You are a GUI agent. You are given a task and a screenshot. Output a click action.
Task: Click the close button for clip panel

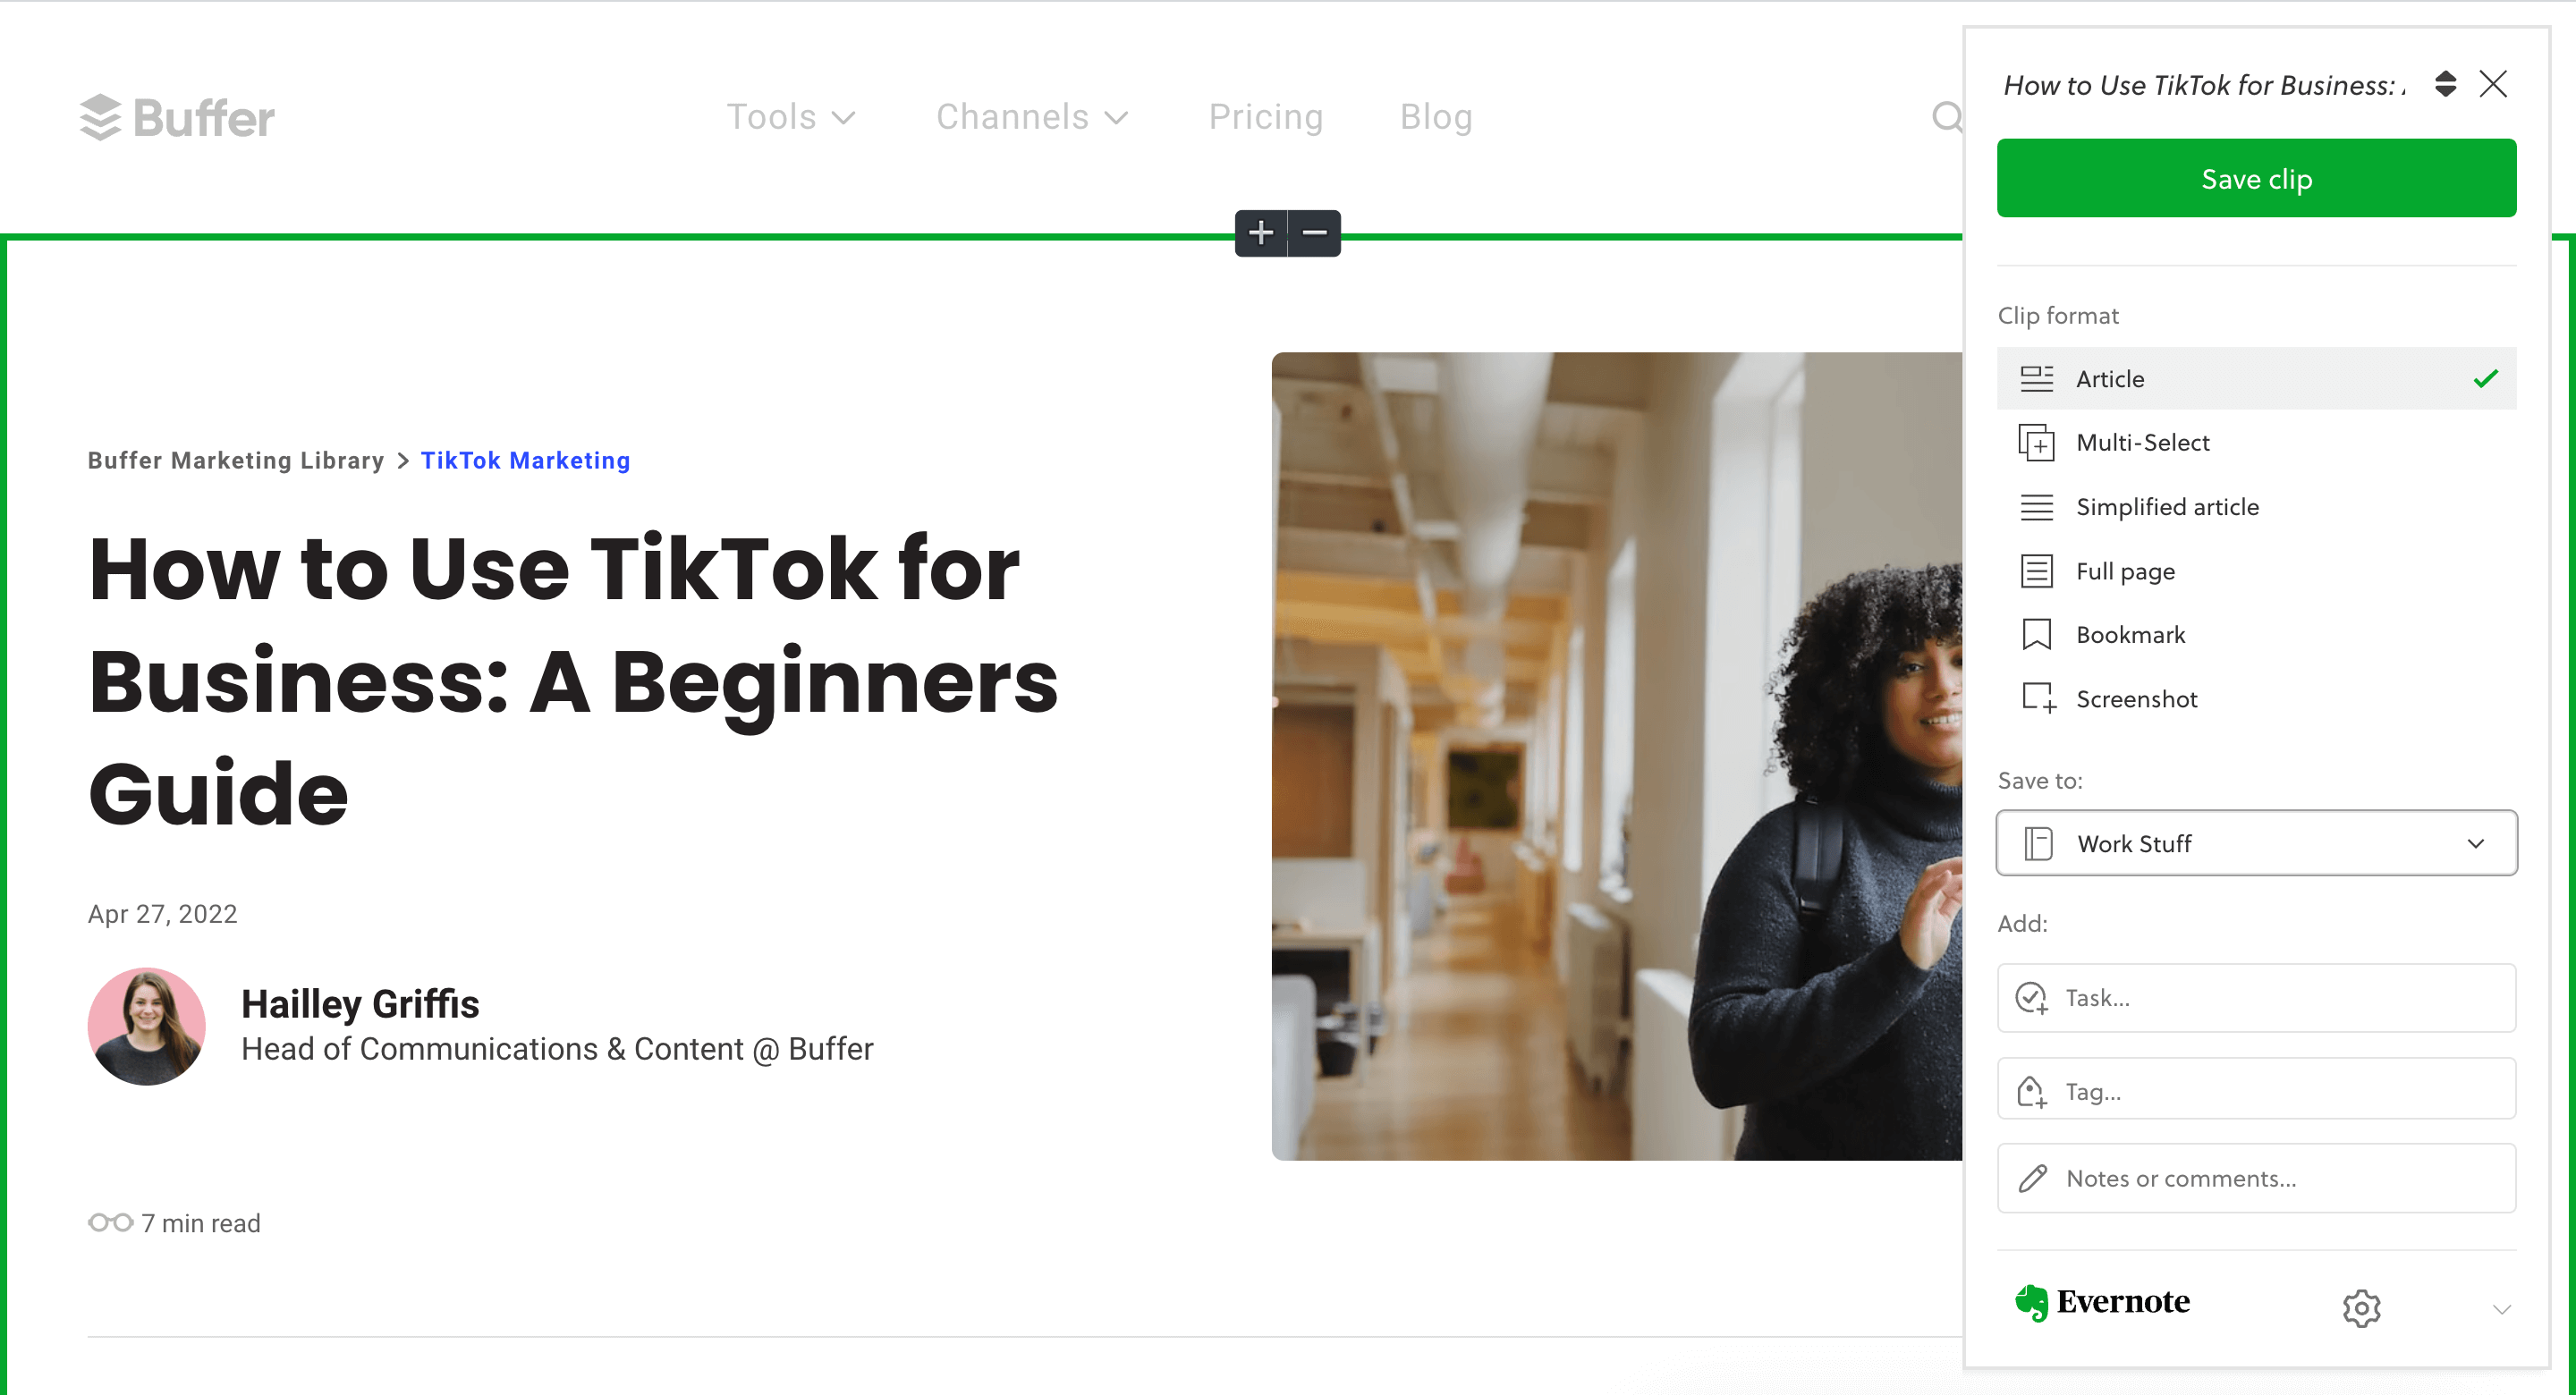coord(2492,82)
